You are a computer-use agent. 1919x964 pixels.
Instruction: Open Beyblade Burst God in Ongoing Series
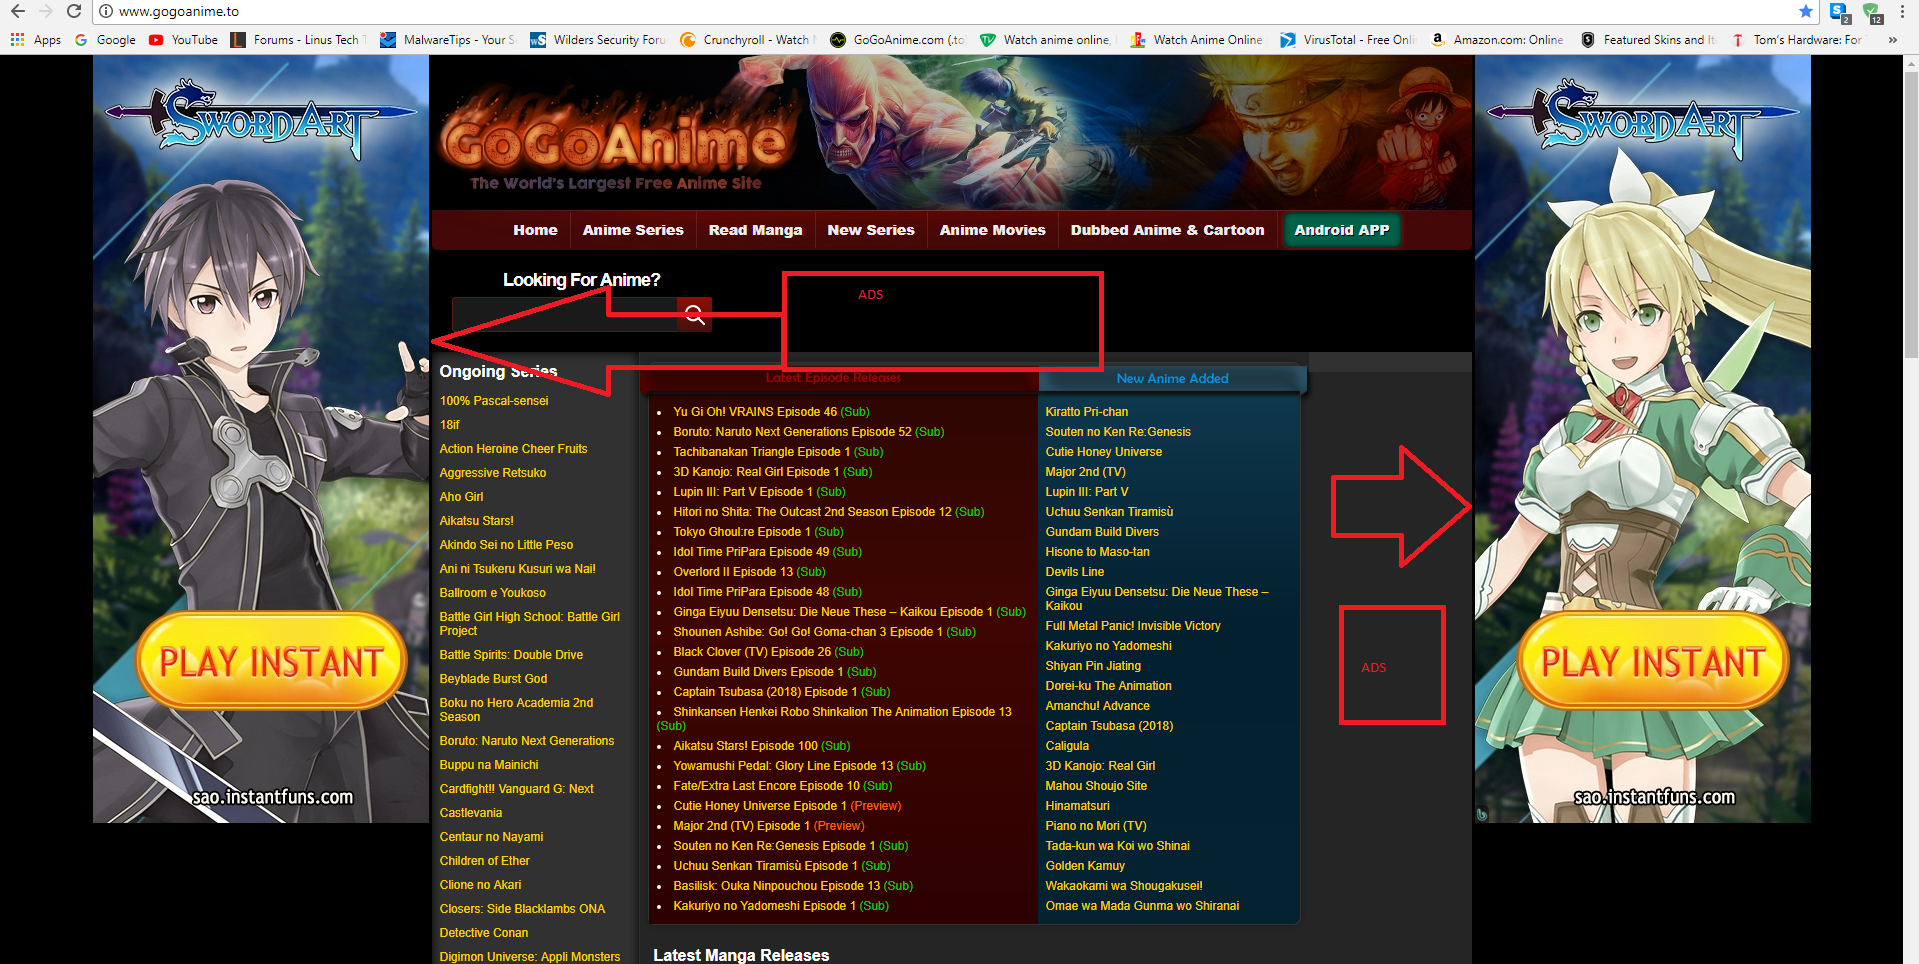click(x=493, y=679)
